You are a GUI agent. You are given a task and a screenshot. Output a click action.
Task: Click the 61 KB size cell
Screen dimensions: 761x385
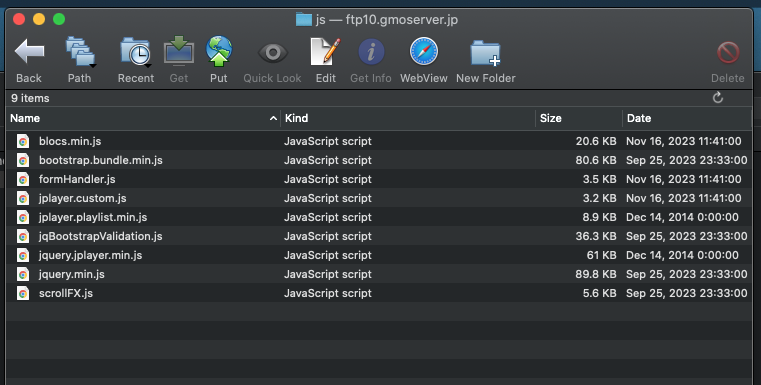[x=601, y=255]
